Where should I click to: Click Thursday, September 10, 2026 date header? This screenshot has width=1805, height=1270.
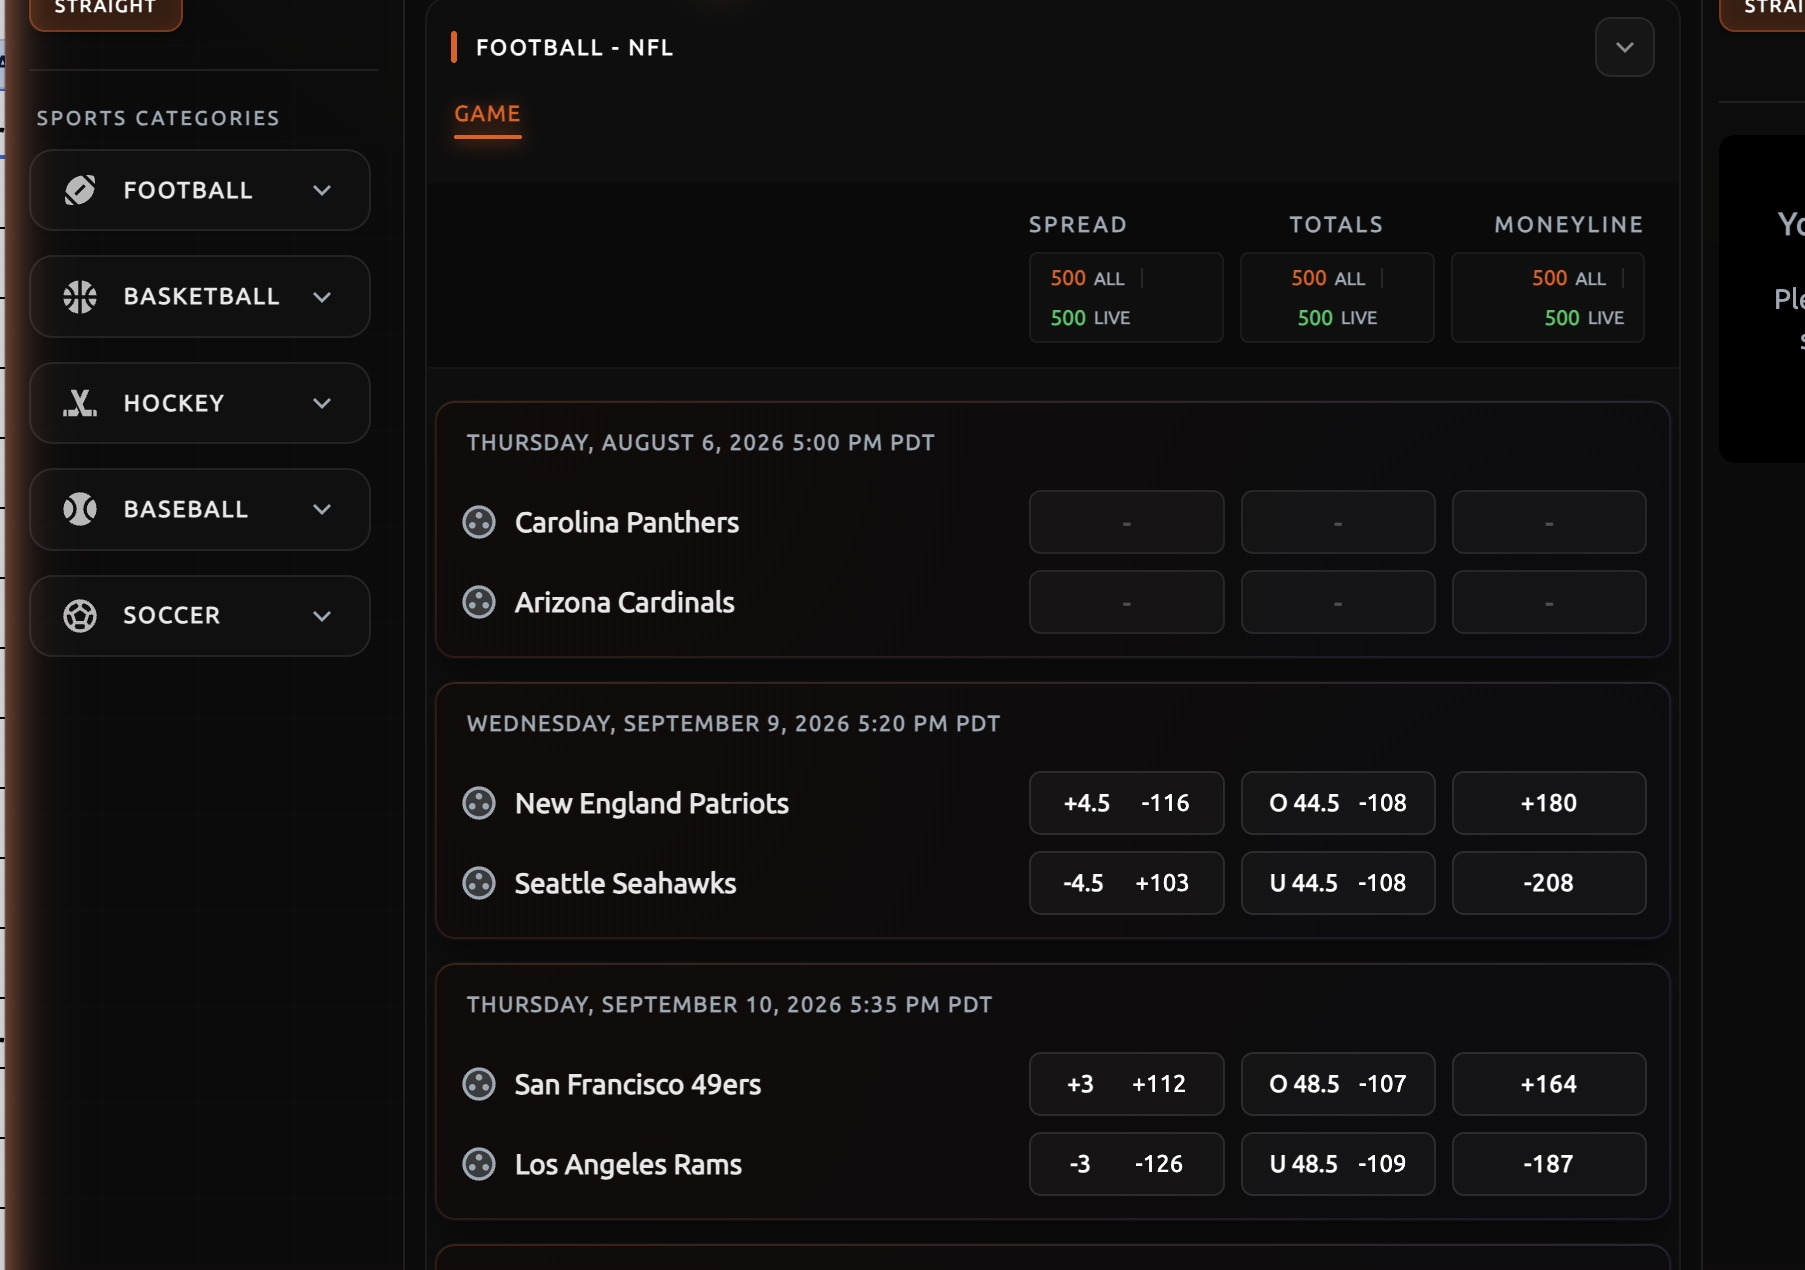point(729,1005)
